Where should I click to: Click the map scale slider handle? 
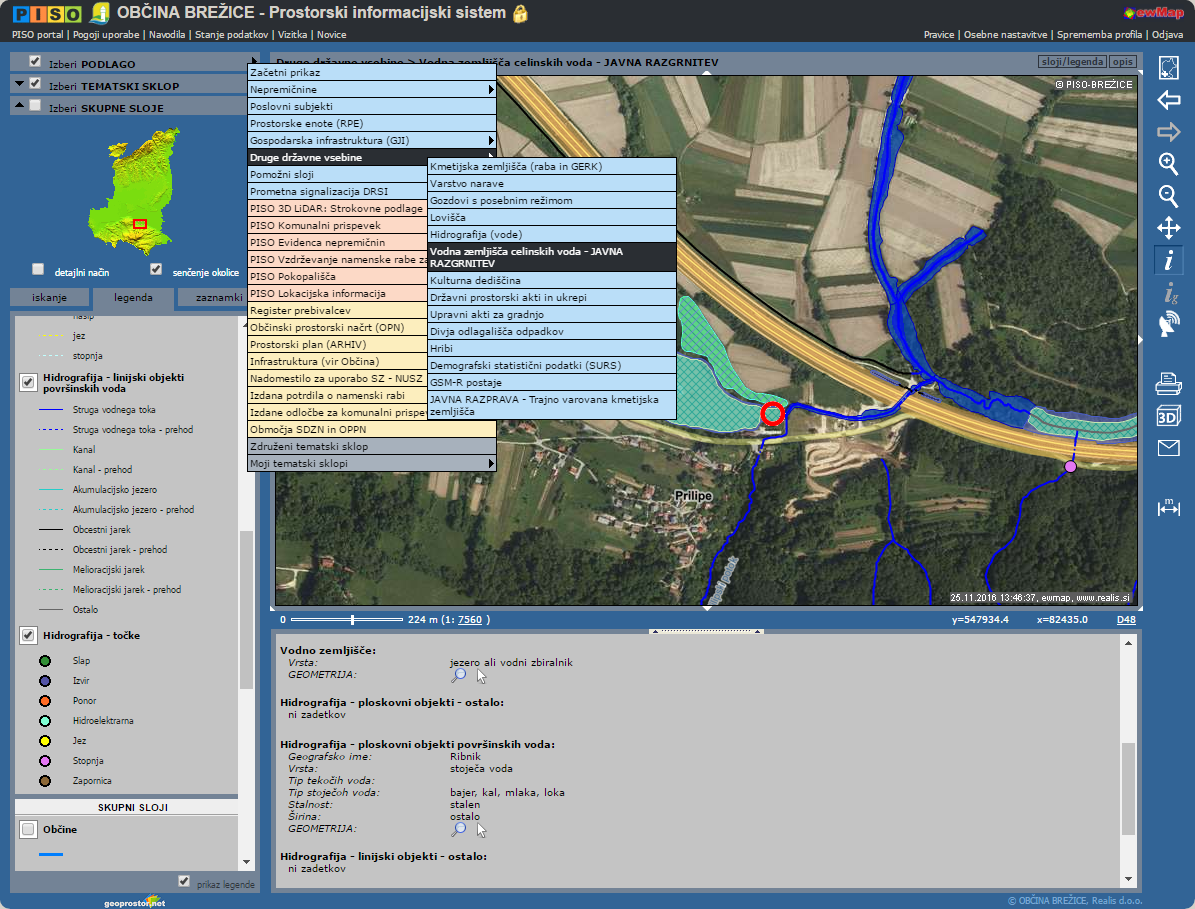click(x=352, y=620)
